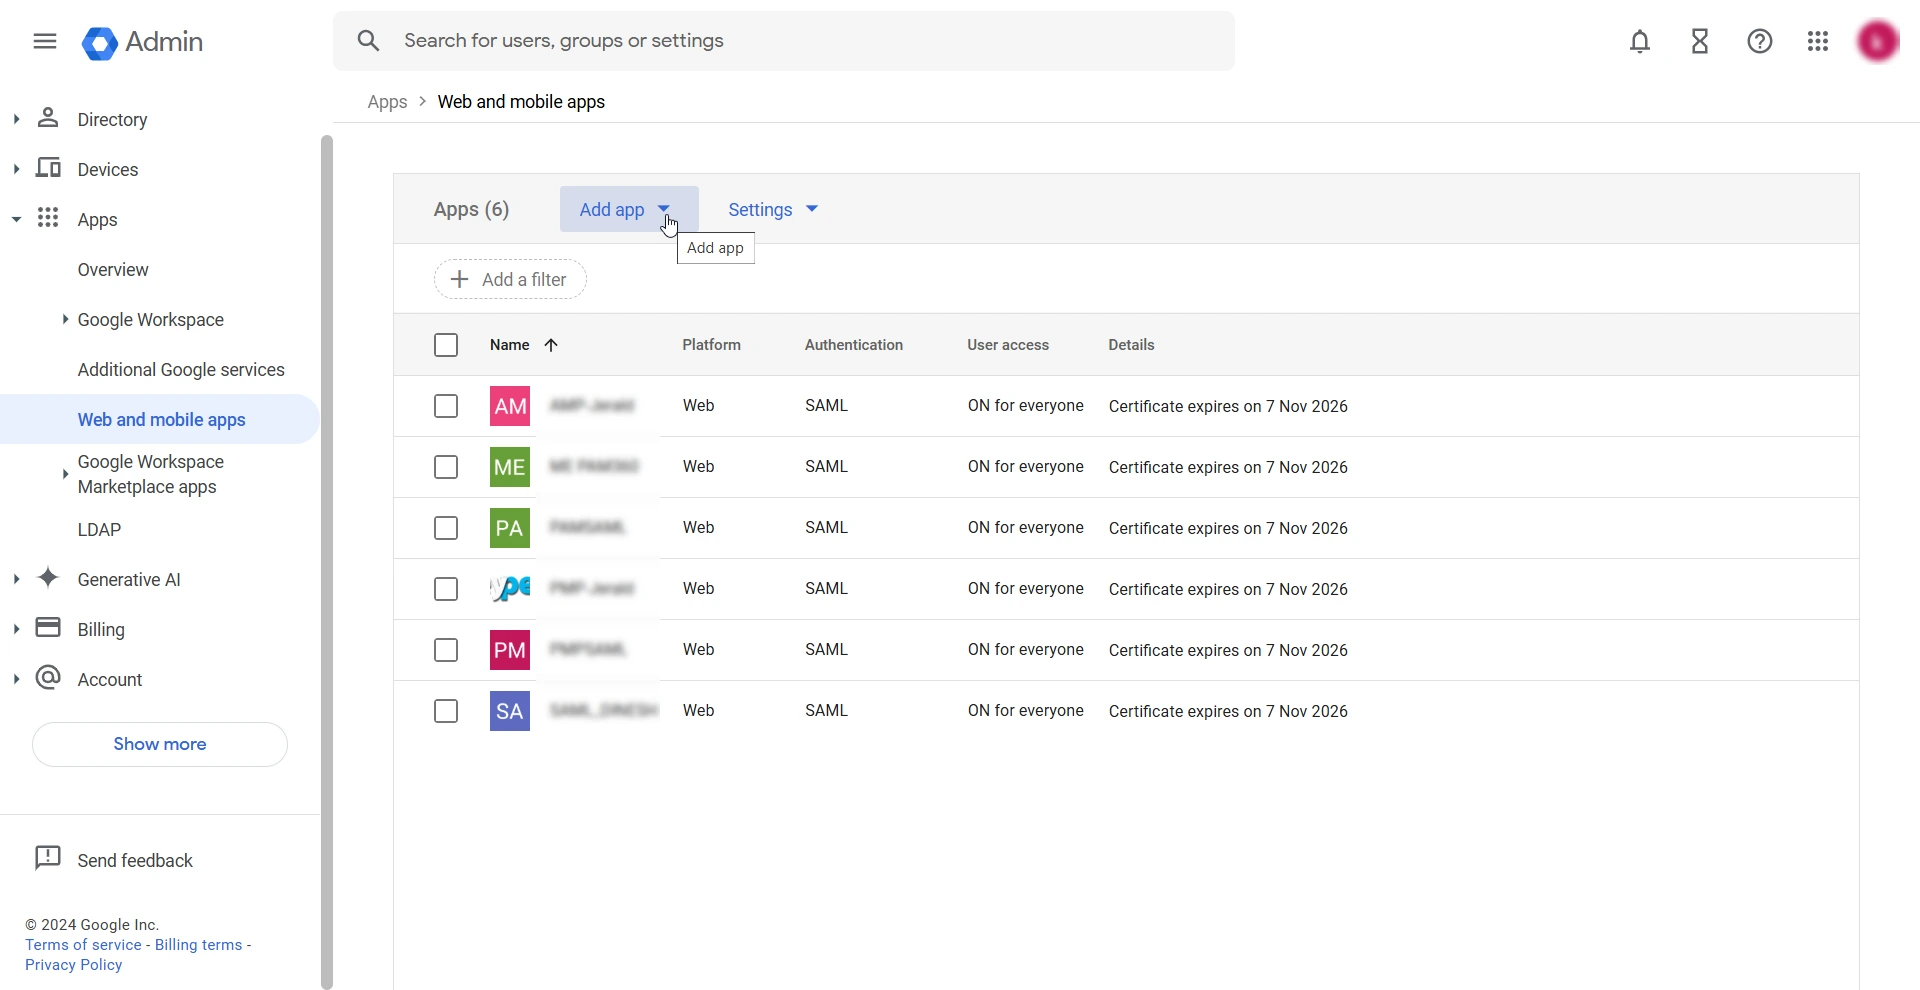Click the account avatar icon
The image size is (1920, 990).
(x=1877, y=41)
